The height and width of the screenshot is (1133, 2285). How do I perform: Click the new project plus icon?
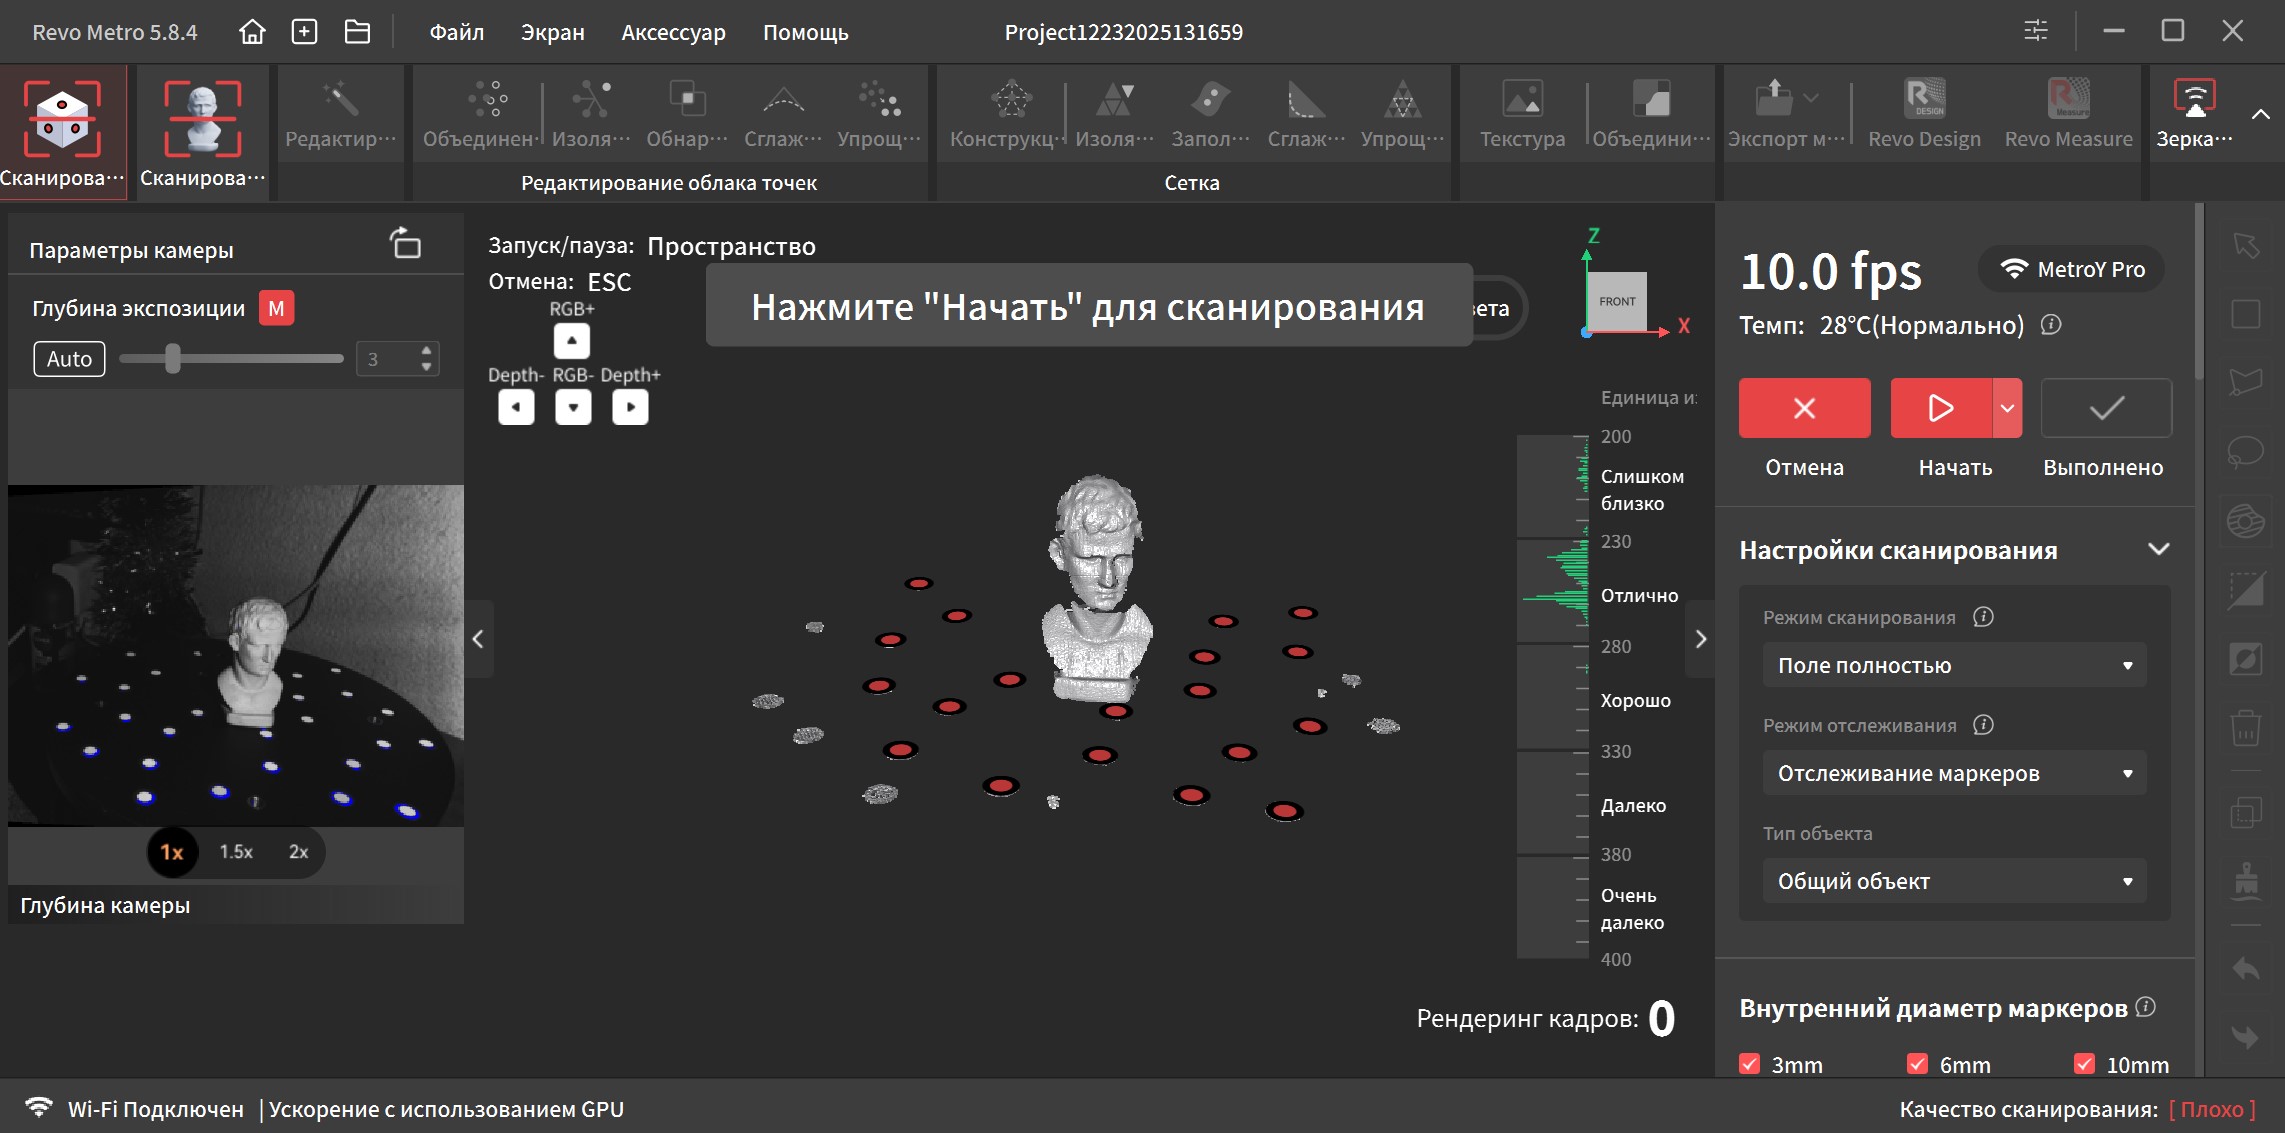tap(304, 32)
